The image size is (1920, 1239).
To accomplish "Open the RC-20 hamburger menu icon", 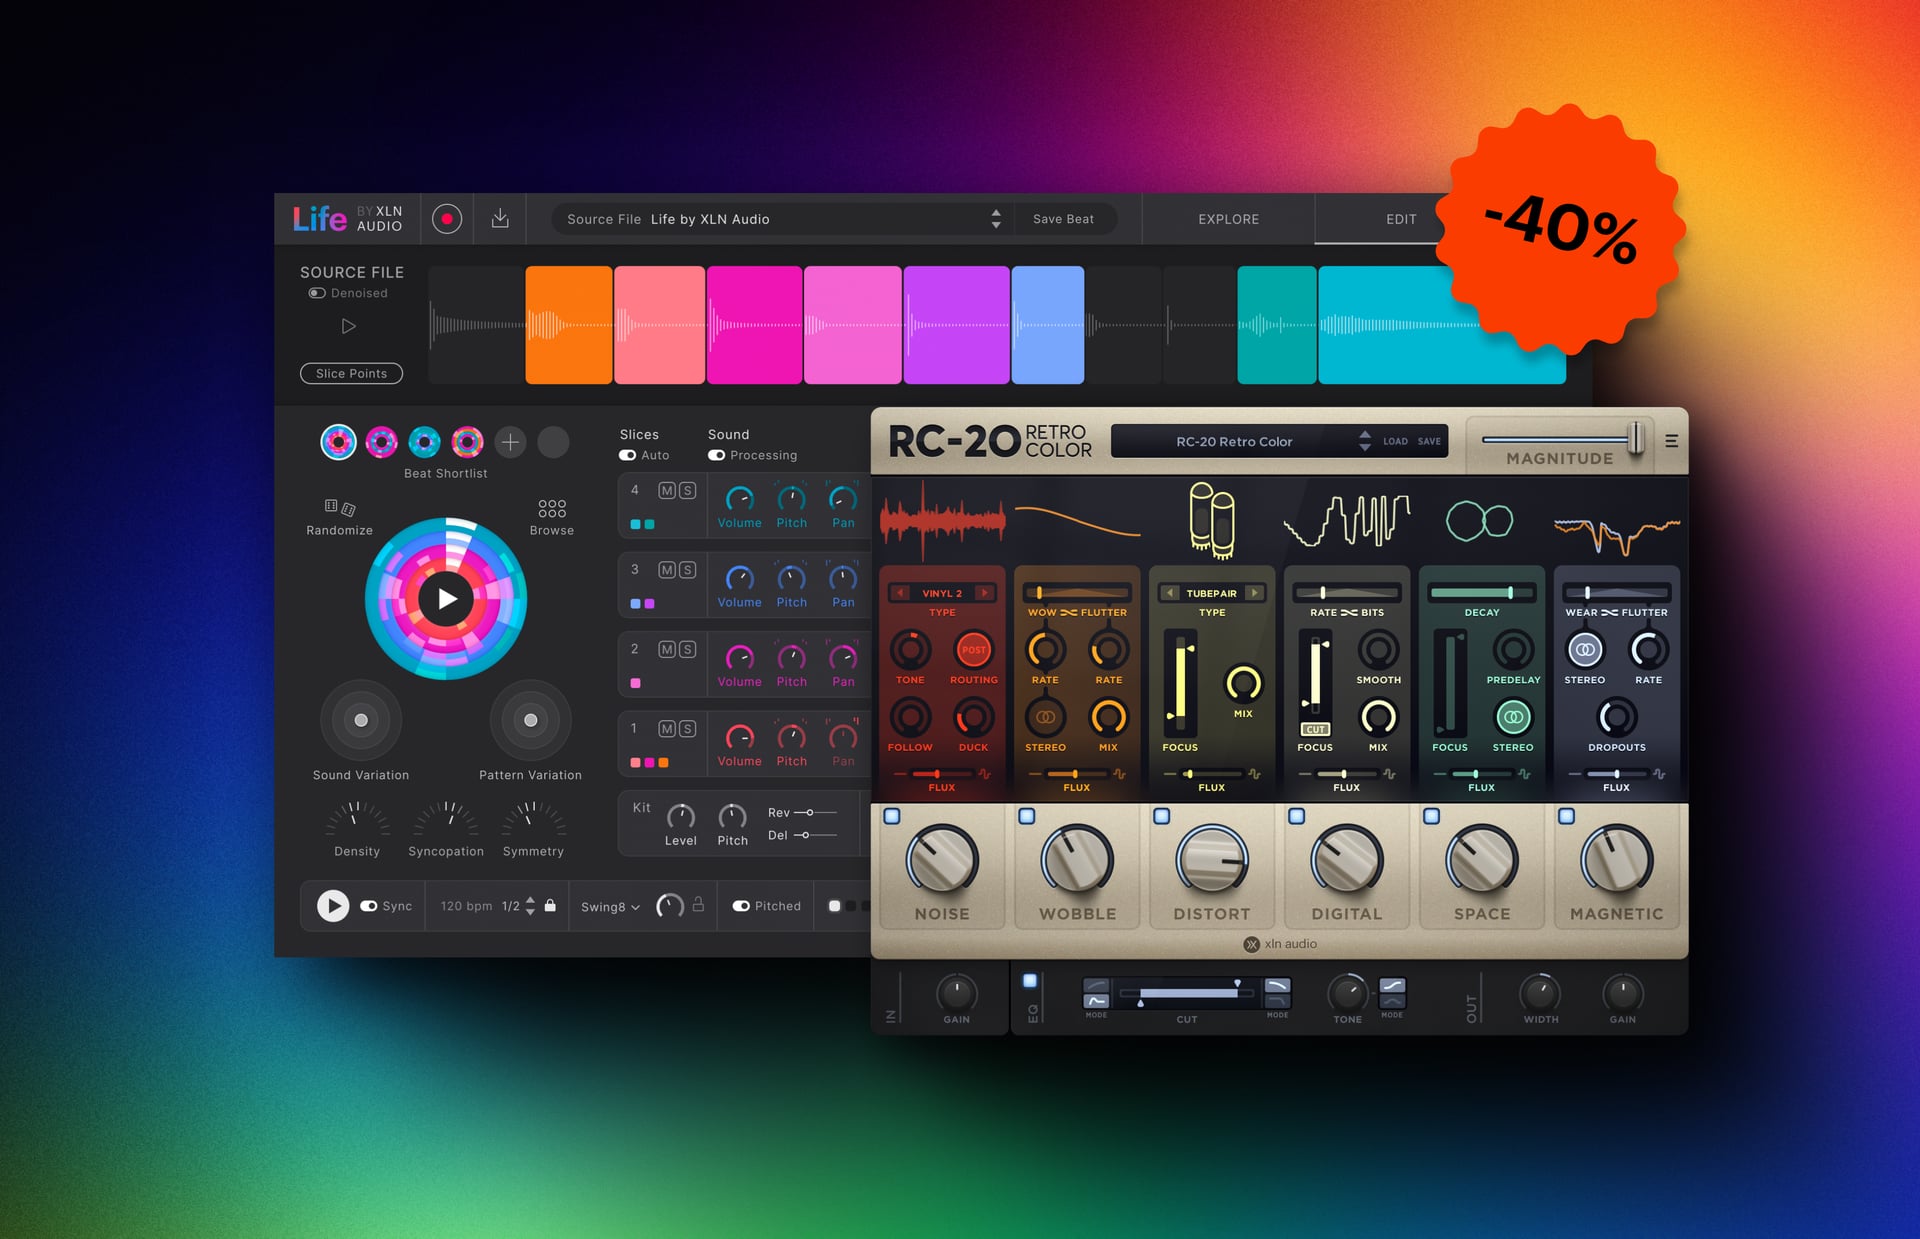I will [1671, 441].
